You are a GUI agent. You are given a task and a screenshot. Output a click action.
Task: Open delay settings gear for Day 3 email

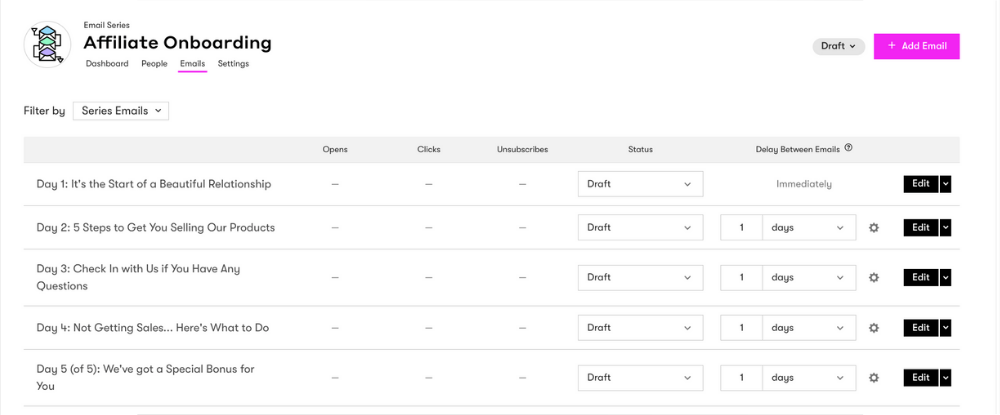[x=874, y=278]
